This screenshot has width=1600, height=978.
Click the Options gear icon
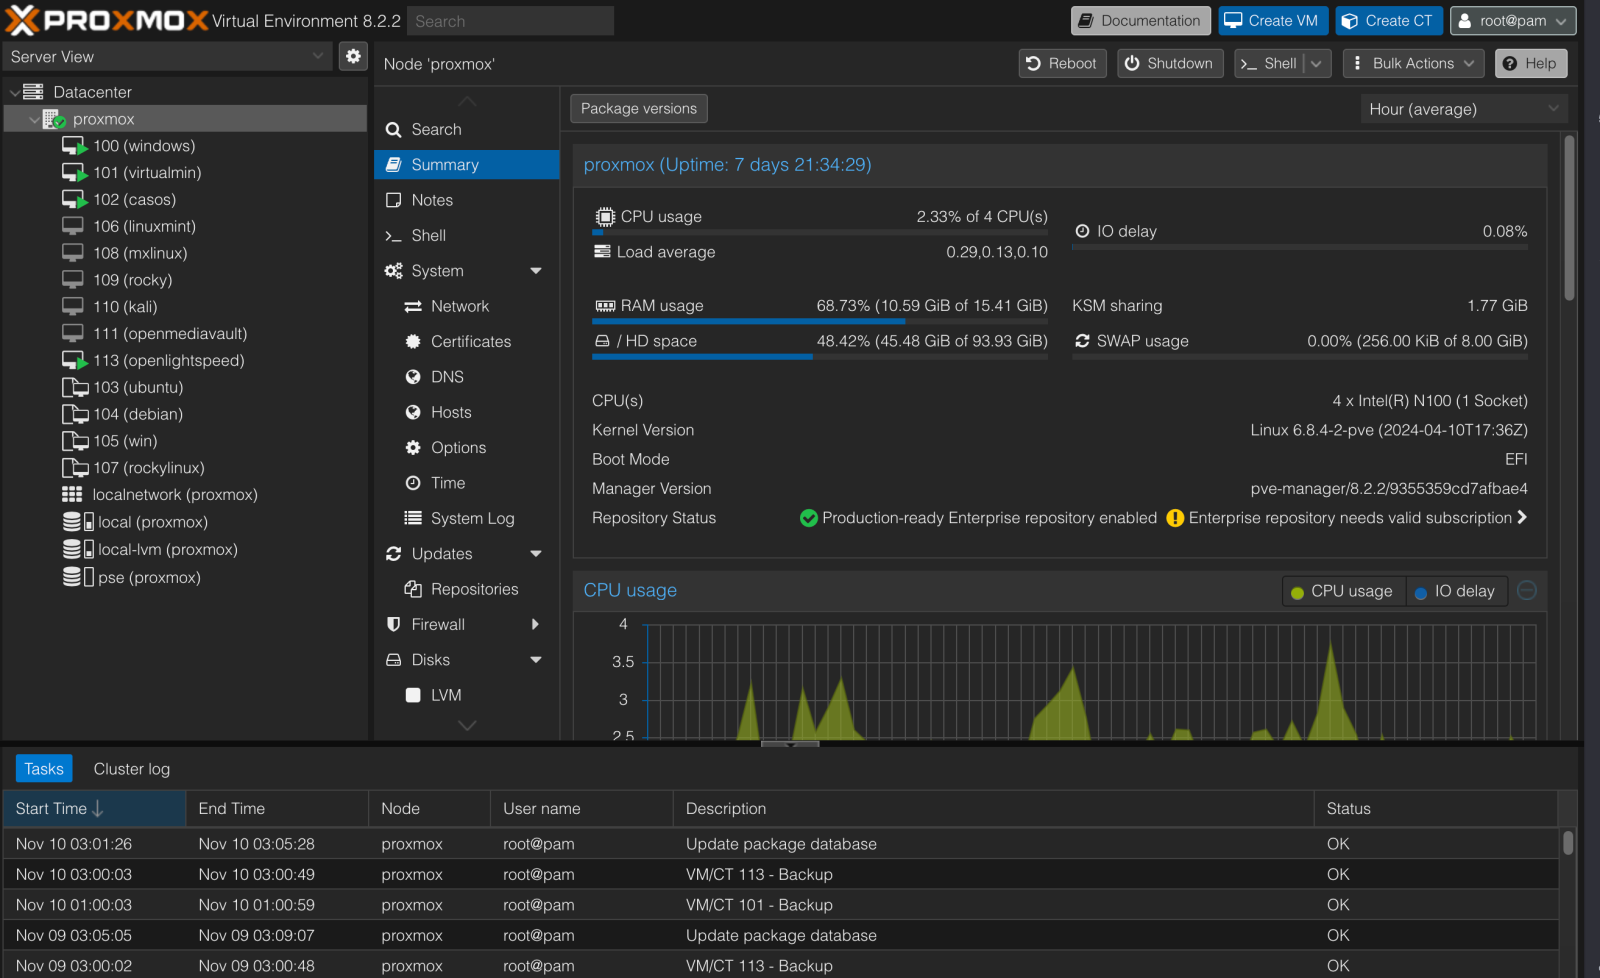click(x=413, y=448)
